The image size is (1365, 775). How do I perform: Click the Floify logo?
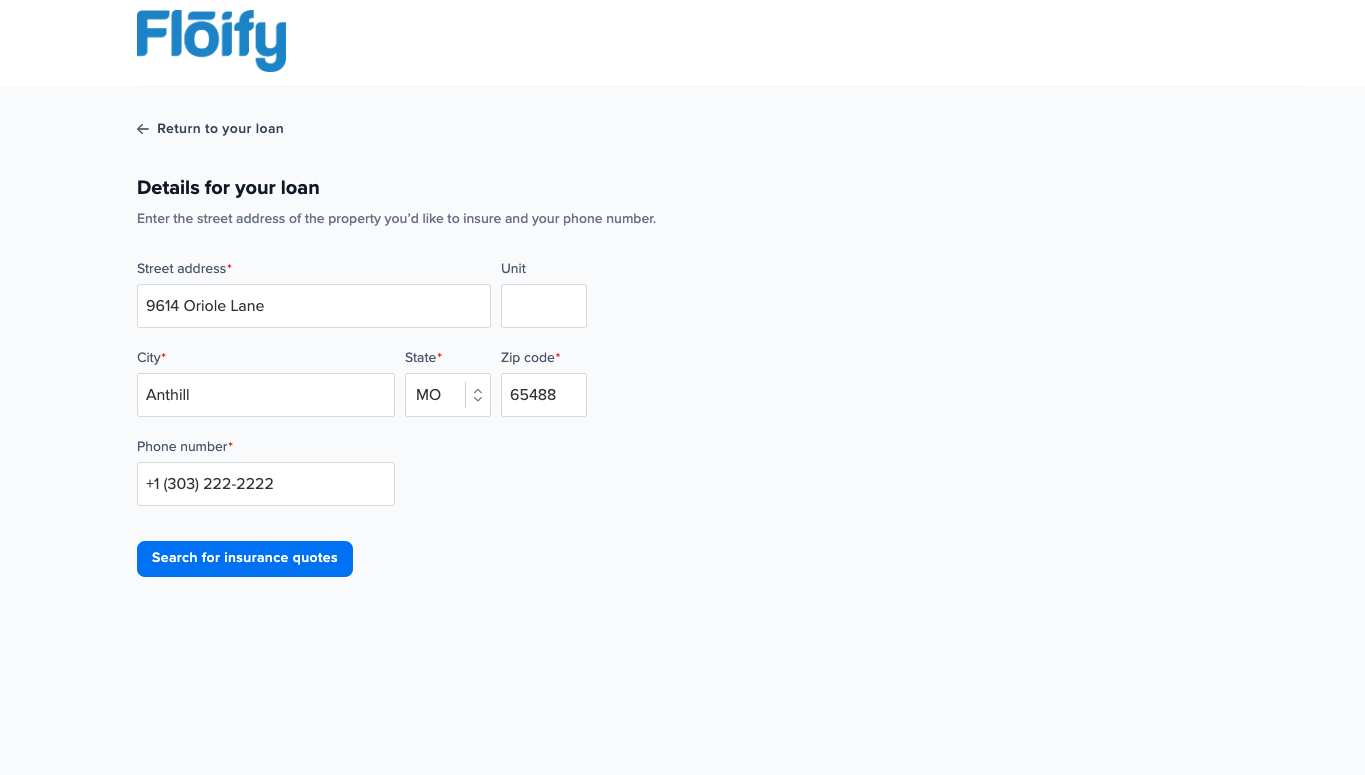pyautogui.click(x=210, y=40)
